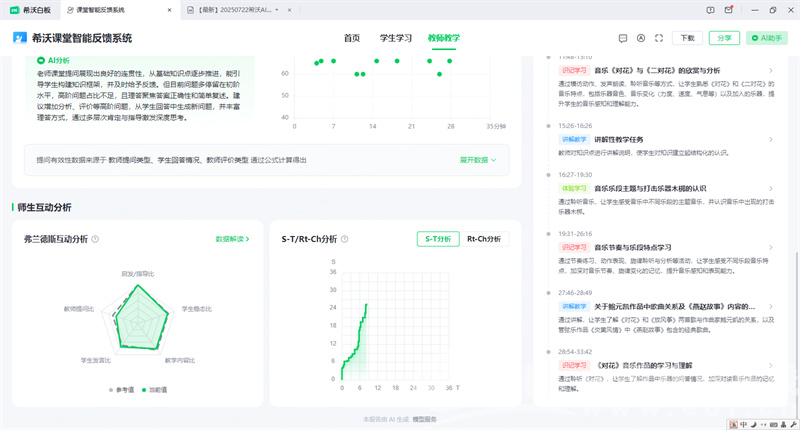
Task: Toggle 参考值 legend in radar chart
Action: point(121,390)
